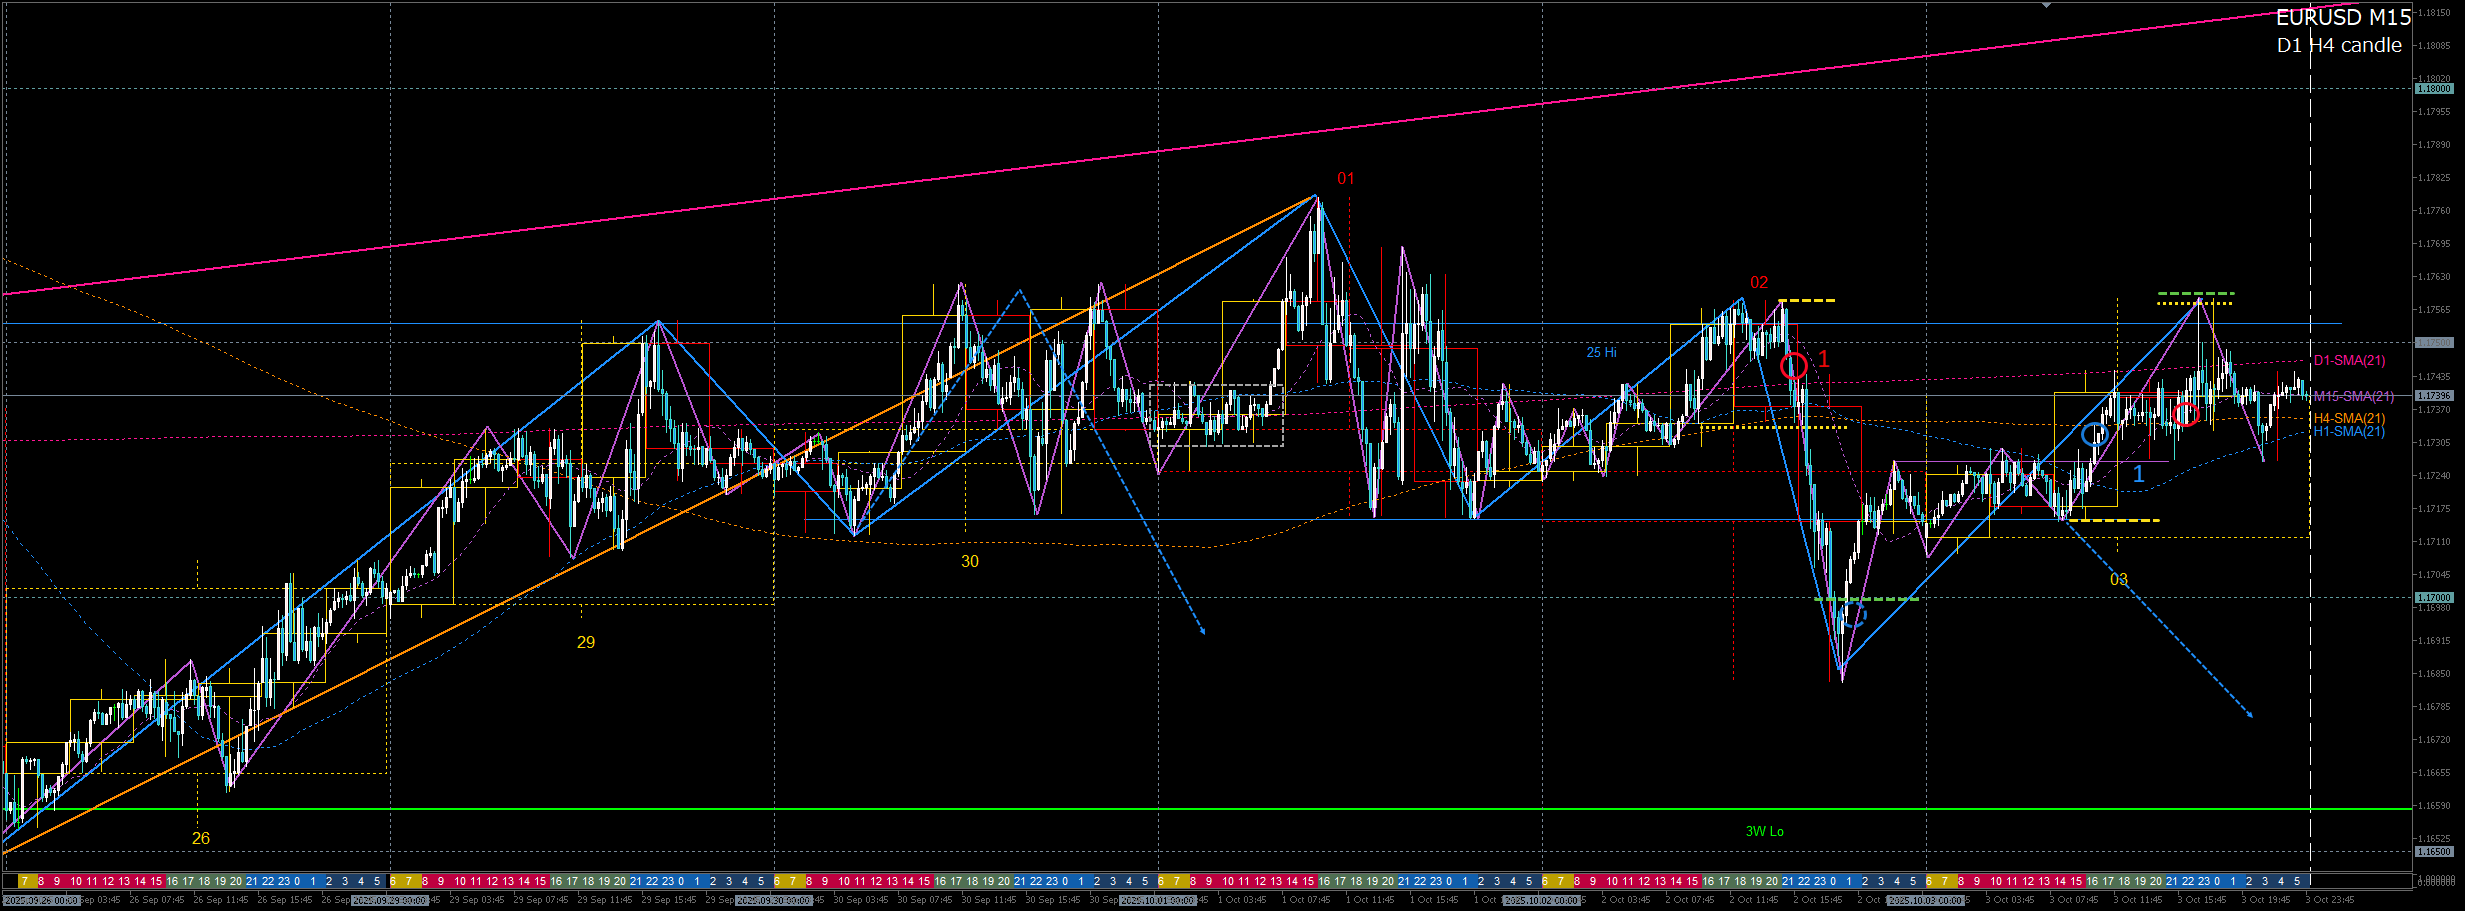
Task: Click the EURUSD M15 chart title
Action: click(2343, 17)
